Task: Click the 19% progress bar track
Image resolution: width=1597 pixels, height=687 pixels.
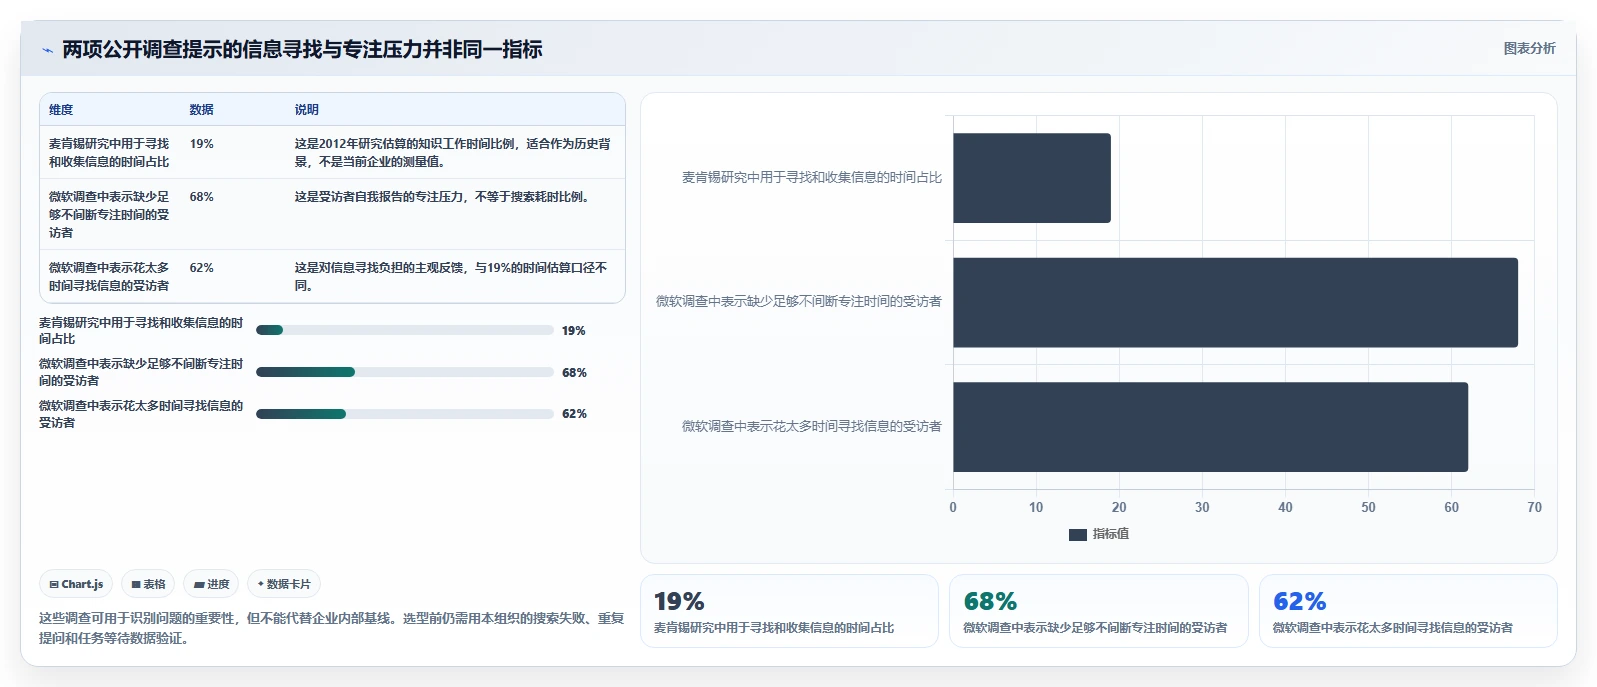Action: 405,330
